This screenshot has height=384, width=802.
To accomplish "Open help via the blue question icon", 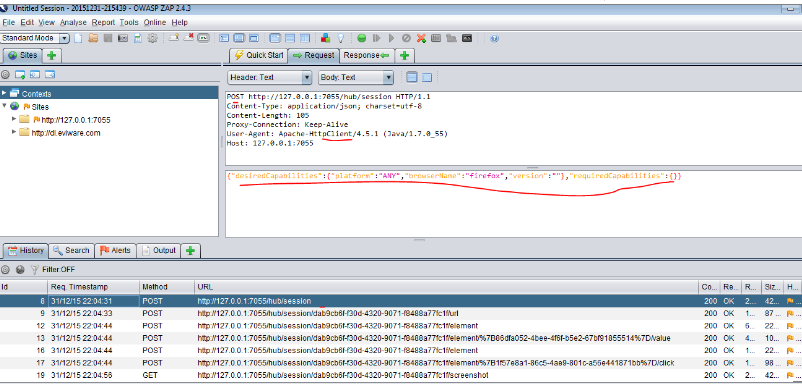I will tap(494, 38).
